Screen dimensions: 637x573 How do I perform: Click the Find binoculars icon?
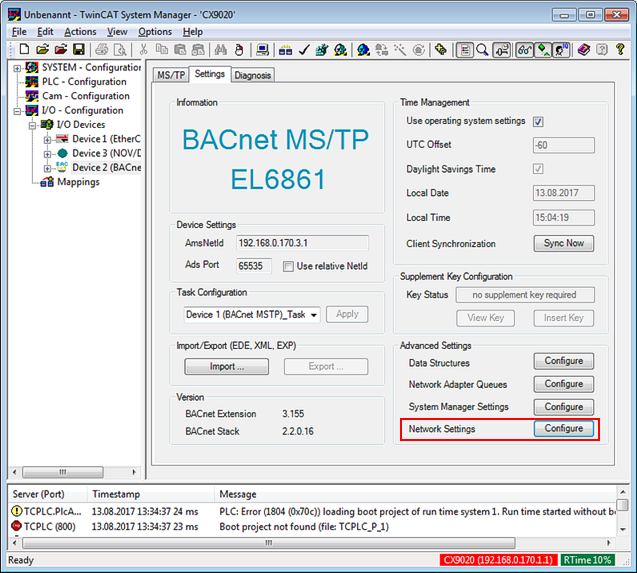point(221,50)
